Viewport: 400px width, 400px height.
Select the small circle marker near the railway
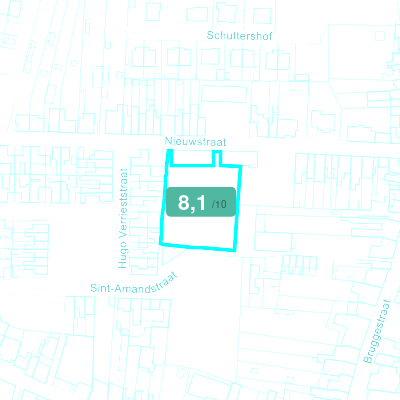pos(74,63)
